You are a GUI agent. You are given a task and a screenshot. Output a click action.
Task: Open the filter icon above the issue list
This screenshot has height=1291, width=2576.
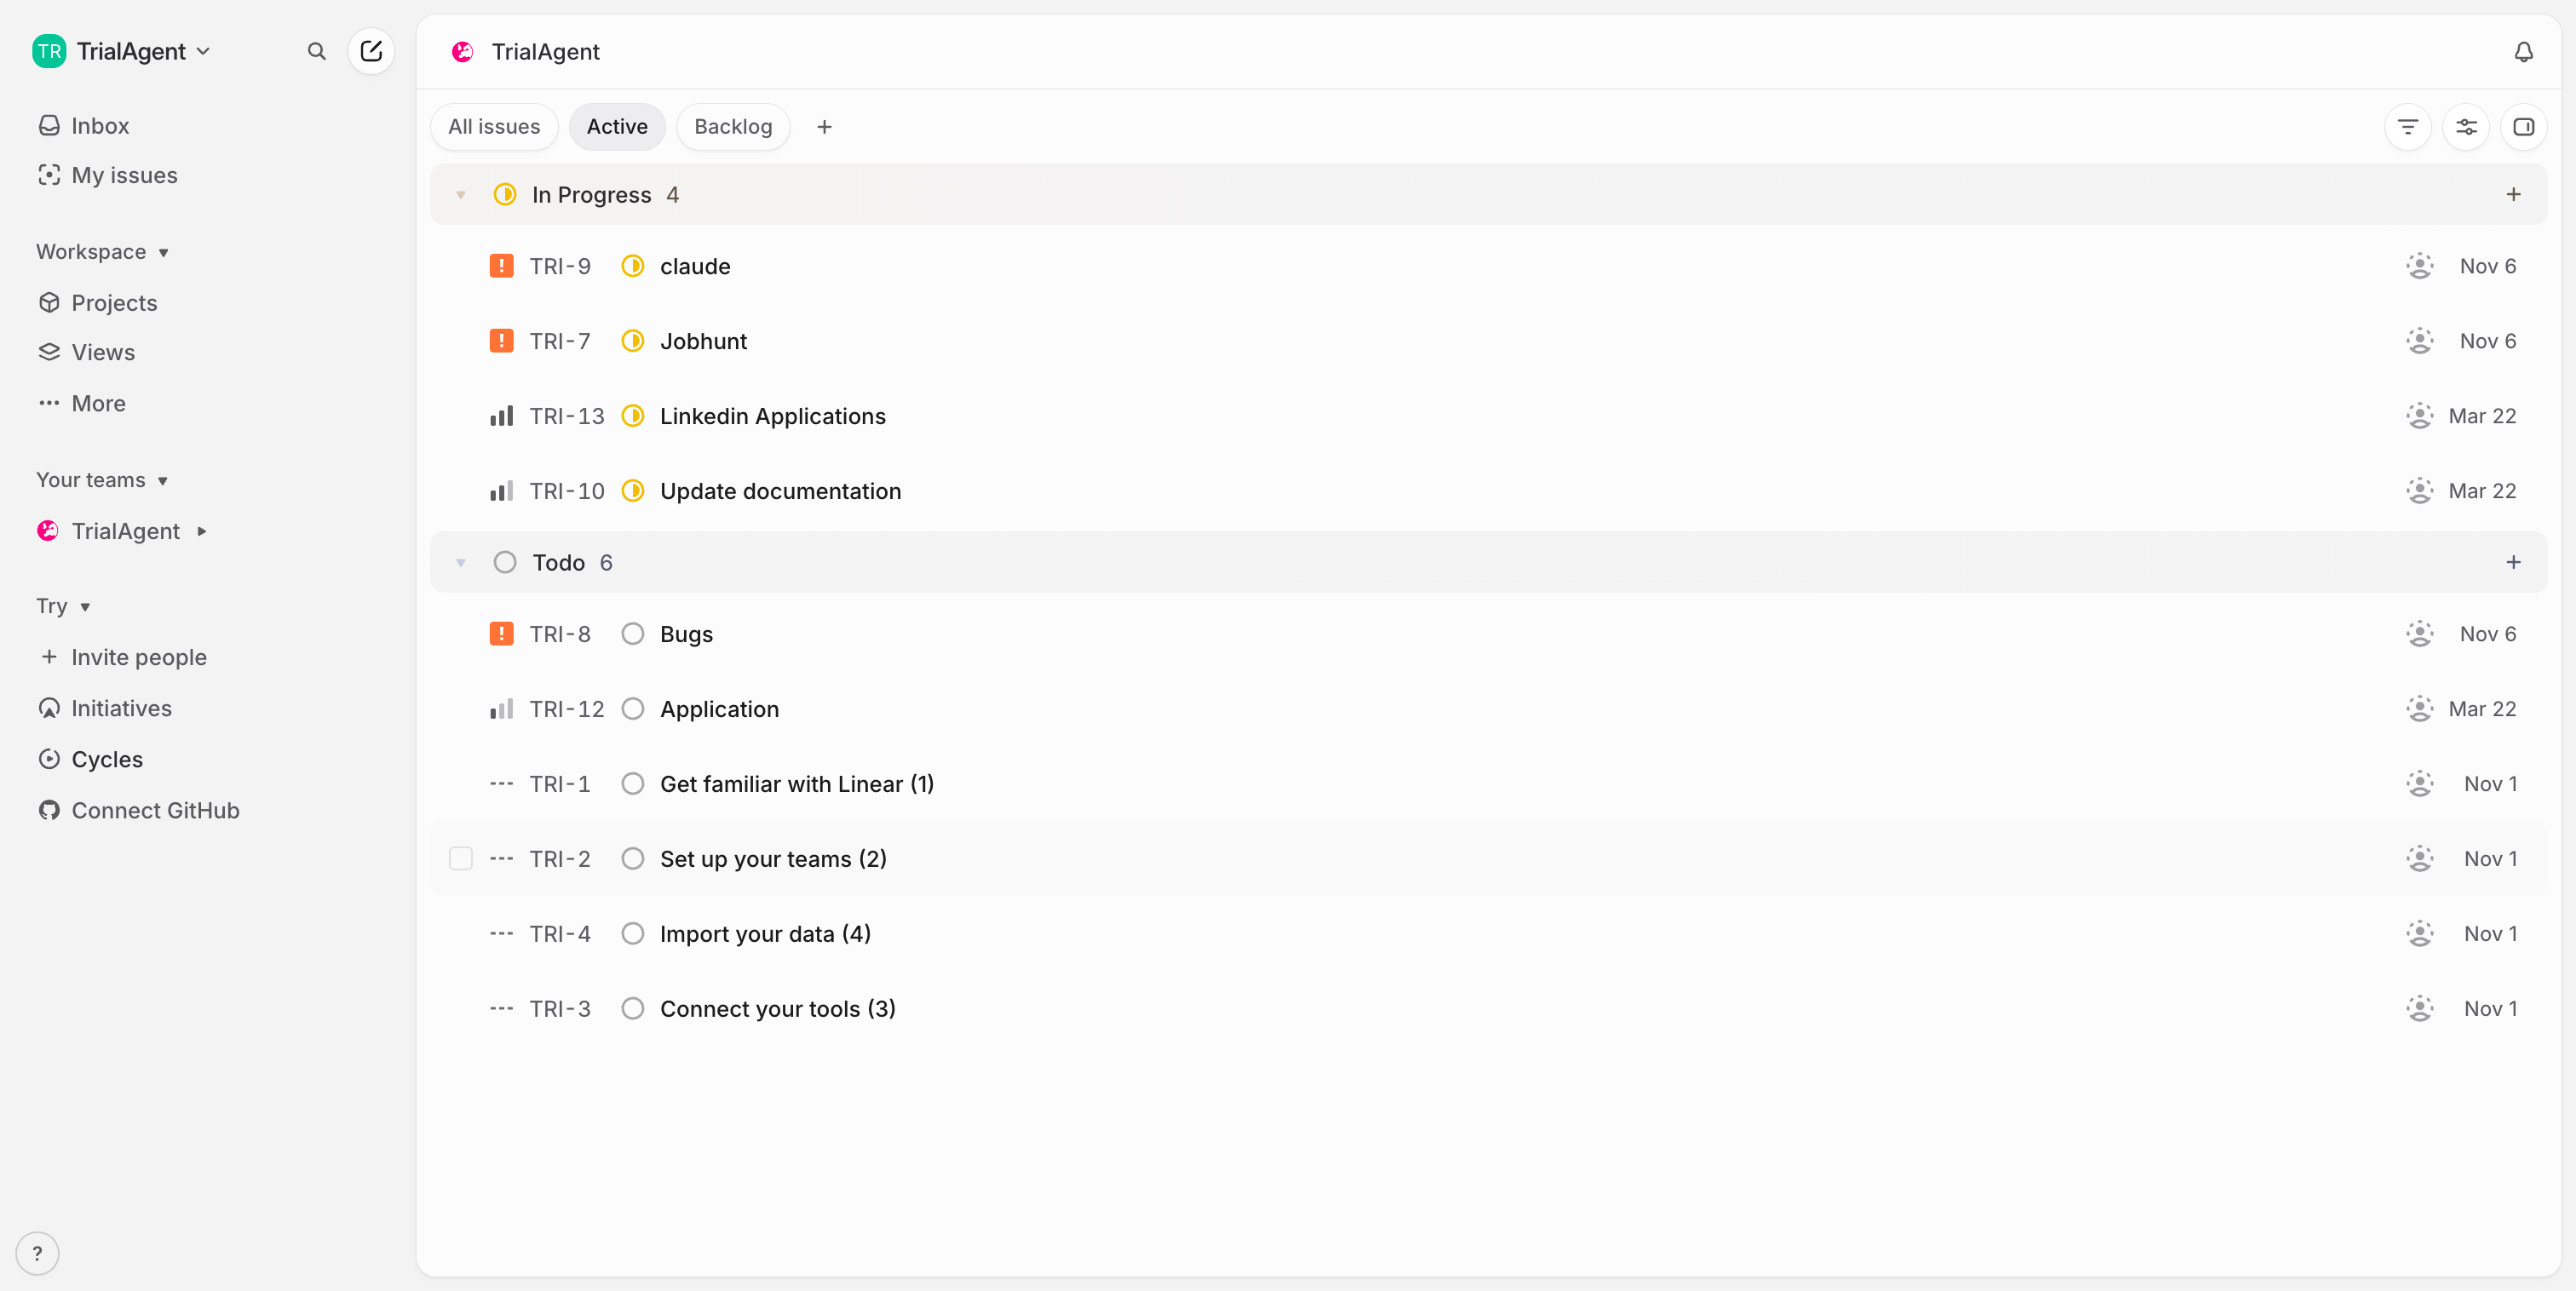[x=2409, y=126]
